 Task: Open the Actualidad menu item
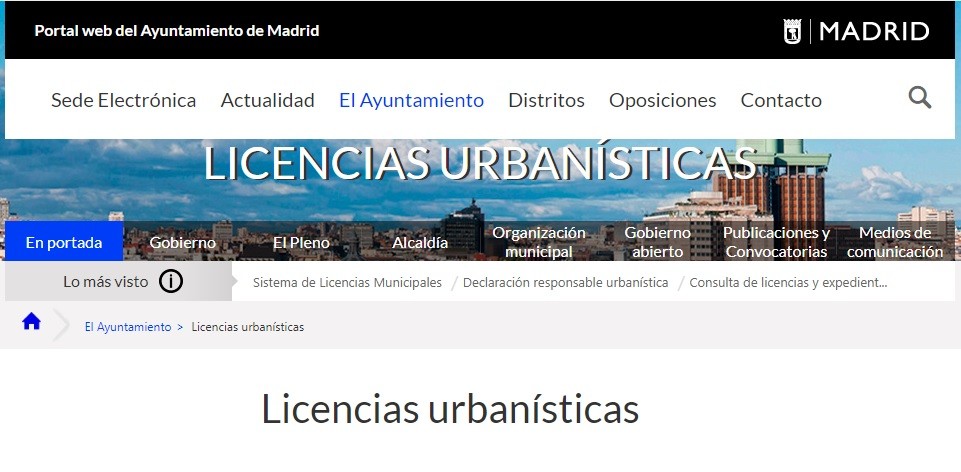(267, 100)
